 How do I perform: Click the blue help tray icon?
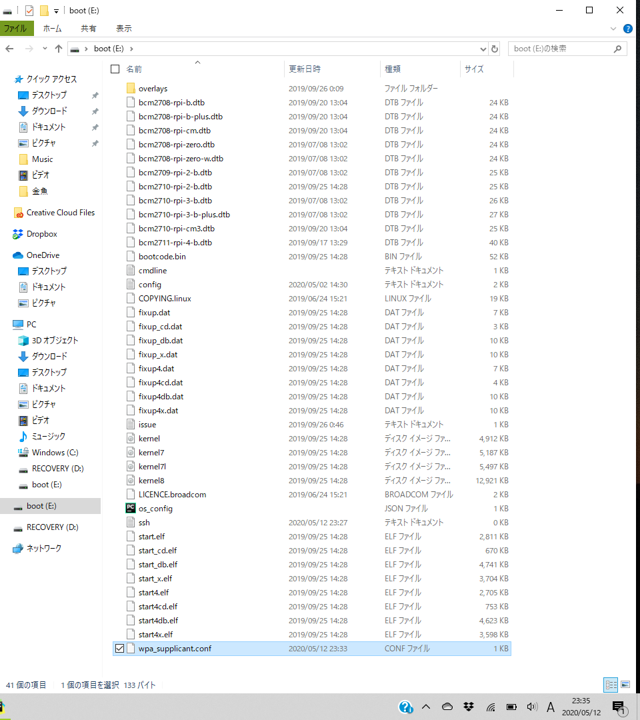pos(406,707)
